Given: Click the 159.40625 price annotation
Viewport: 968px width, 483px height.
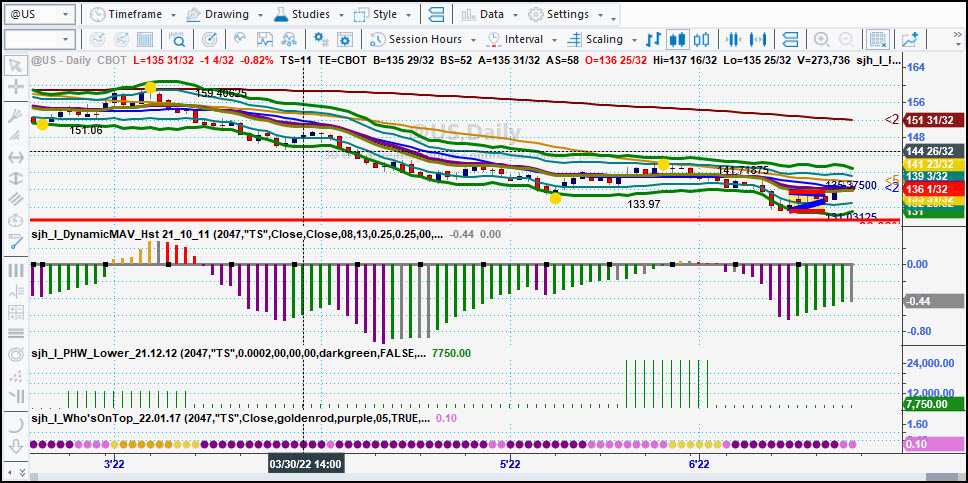Looking at the screenshot, I should pos(221,93).
